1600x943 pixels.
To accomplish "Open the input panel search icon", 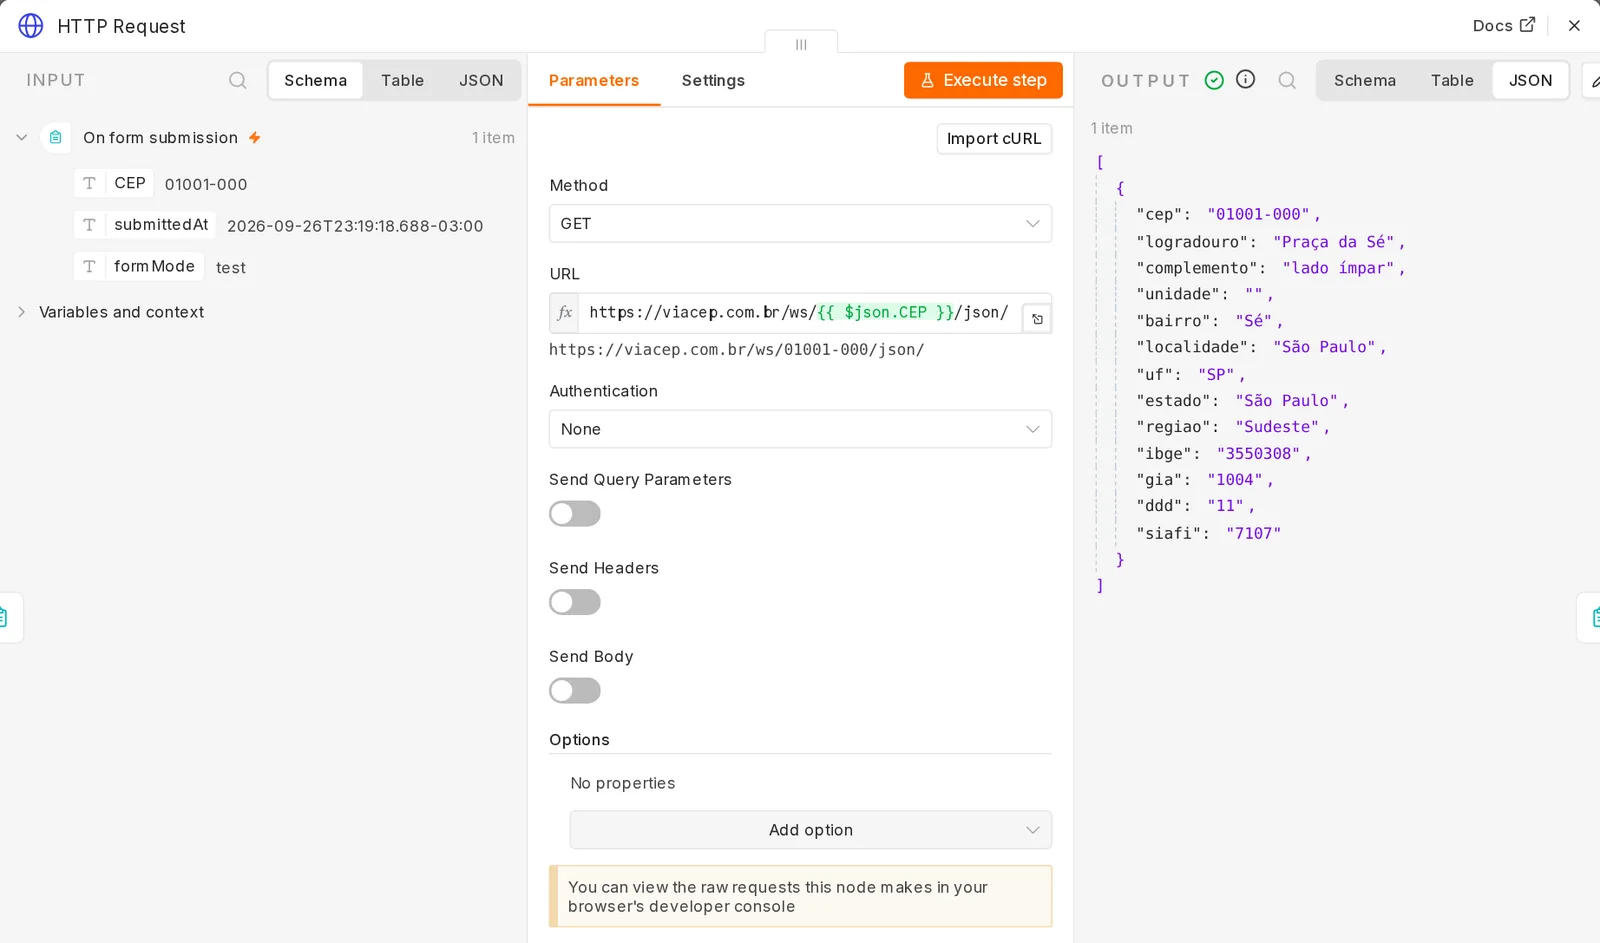I will click(238, 80).
